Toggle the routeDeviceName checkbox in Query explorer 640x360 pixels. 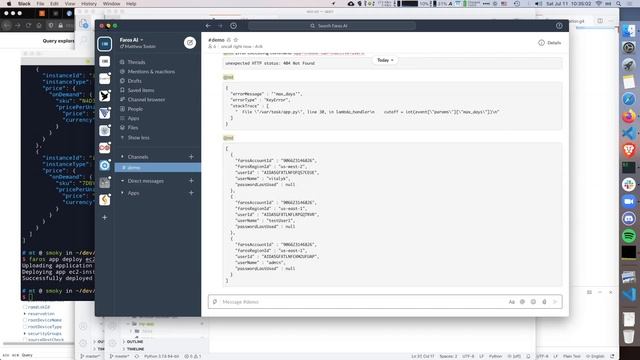25,320
